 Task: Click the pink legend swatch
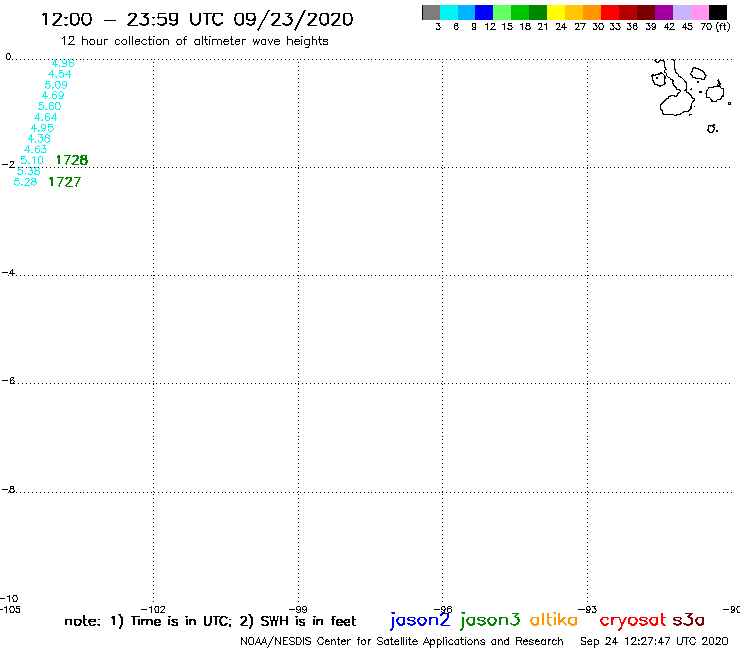pyautogui.click(x=700, y=12)
